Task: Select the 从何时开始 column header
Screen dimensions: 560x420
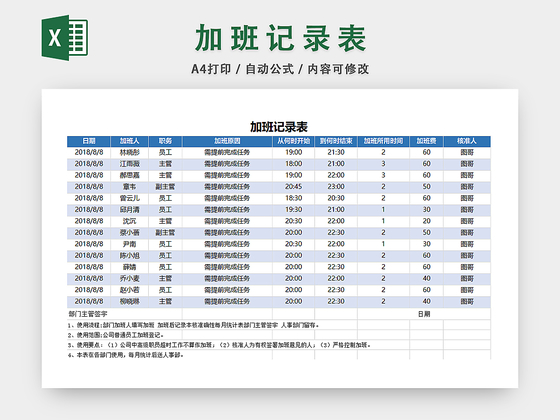Action: pyautogui.click(x=294, y=141)
